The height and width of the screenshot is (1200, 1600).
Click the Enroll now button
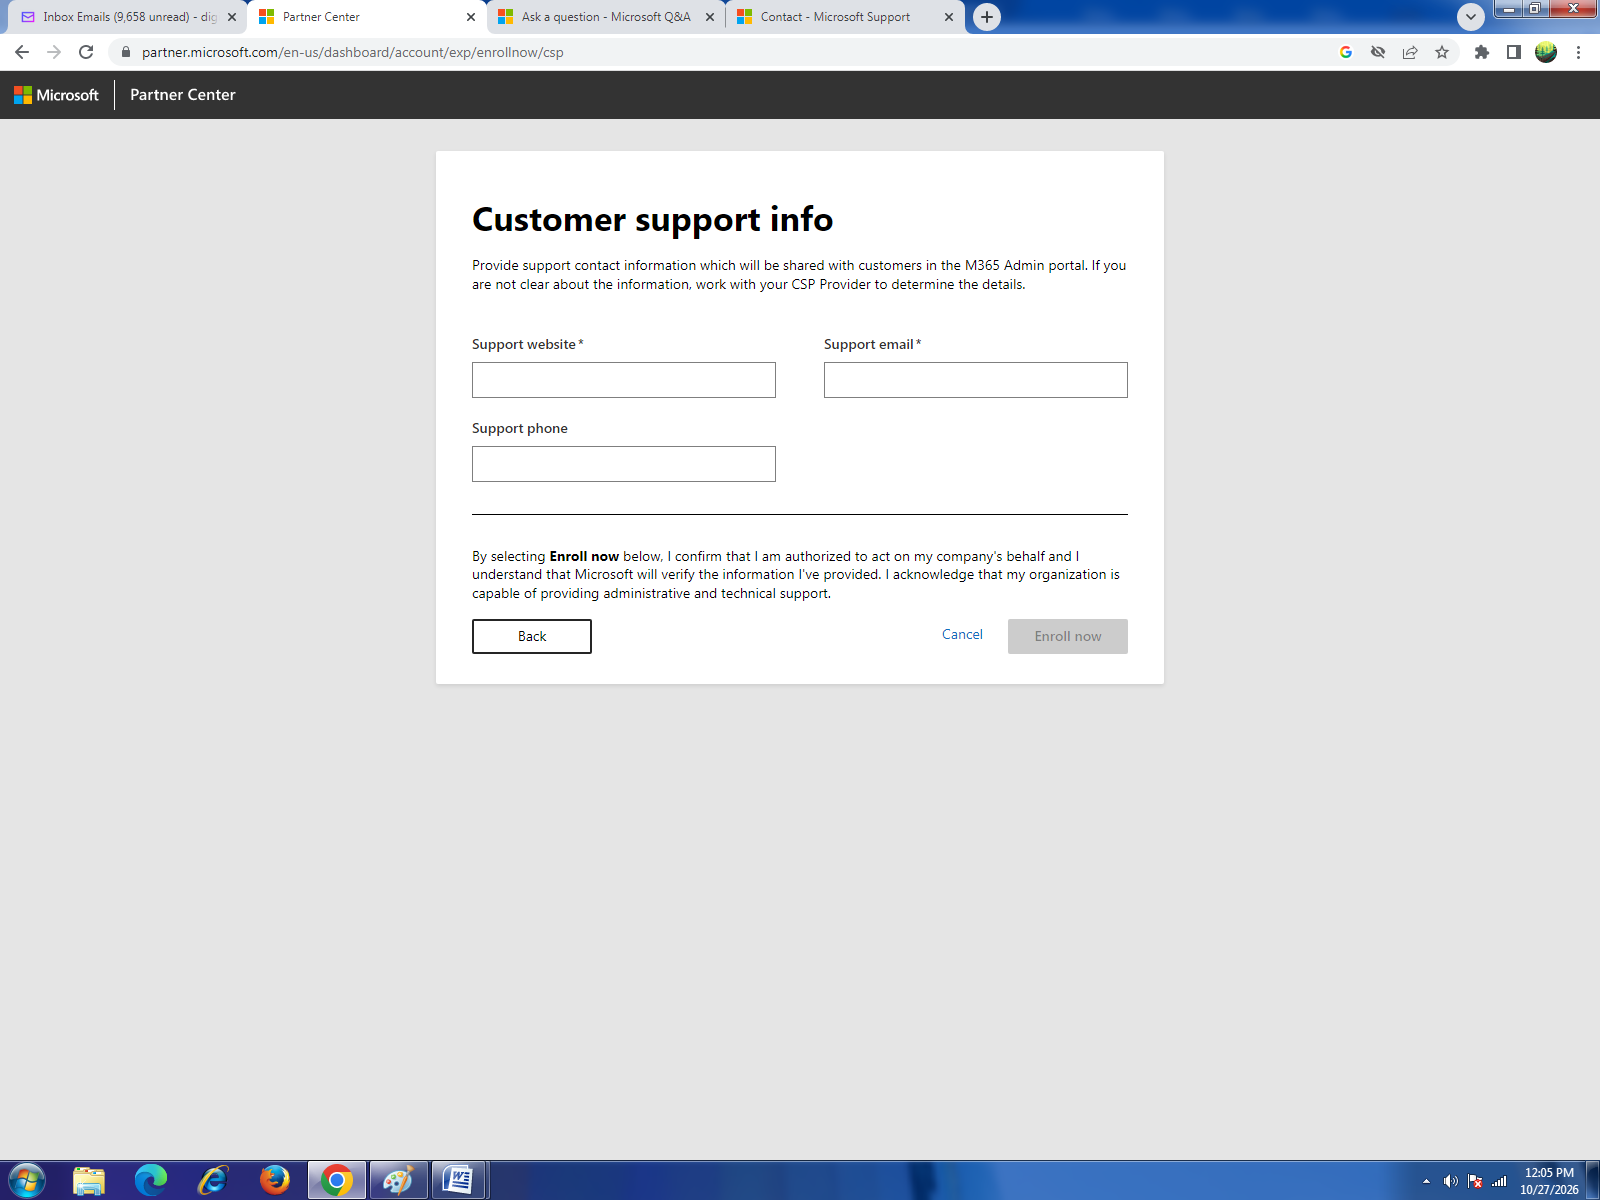coord(1068,637)
